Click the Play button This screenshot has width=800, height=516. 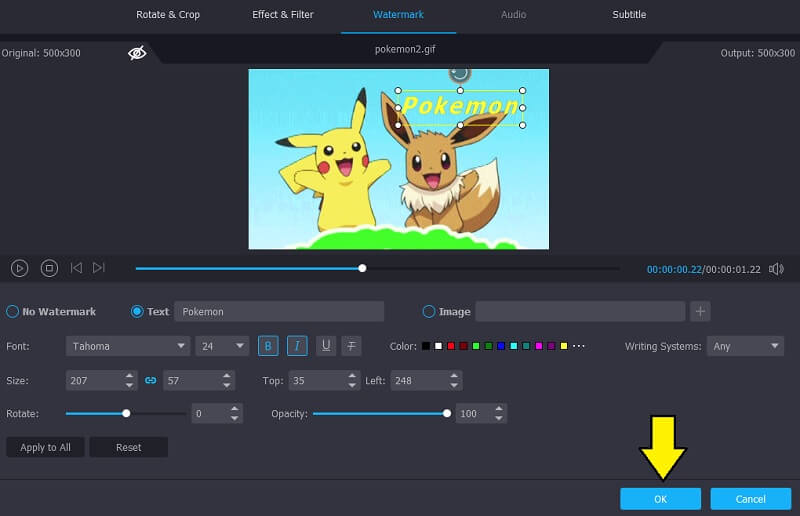[19, 268]
